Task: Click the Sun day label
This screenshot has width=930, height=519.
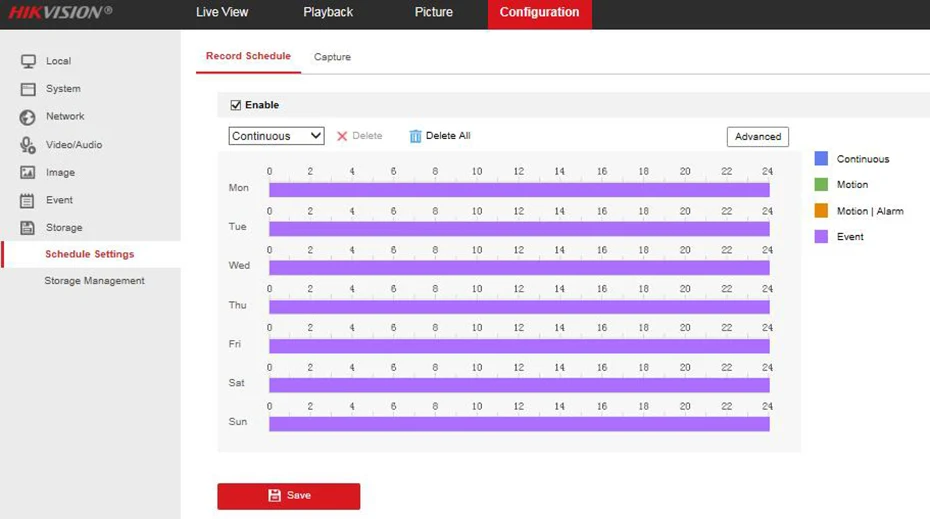Action: point(238,422)
